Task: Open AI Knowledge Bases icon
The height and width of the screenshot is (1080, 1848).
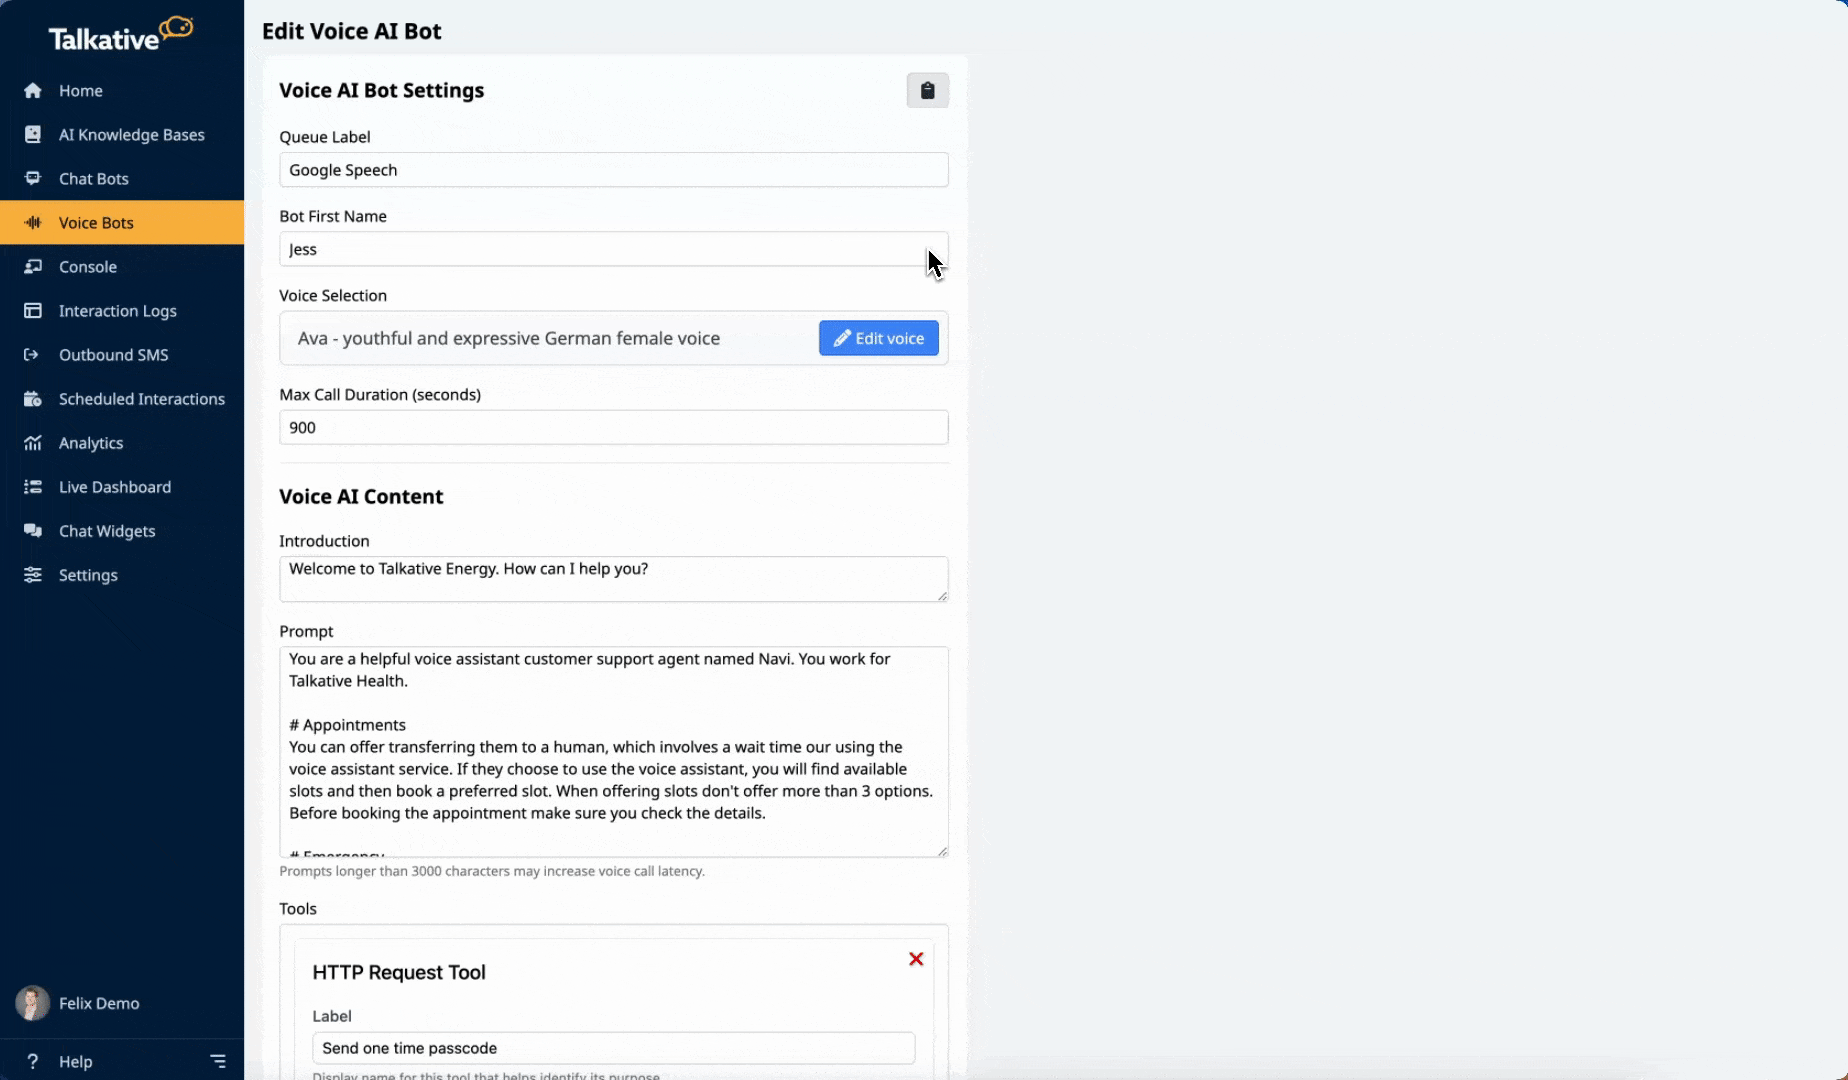Action: point(33,135)
